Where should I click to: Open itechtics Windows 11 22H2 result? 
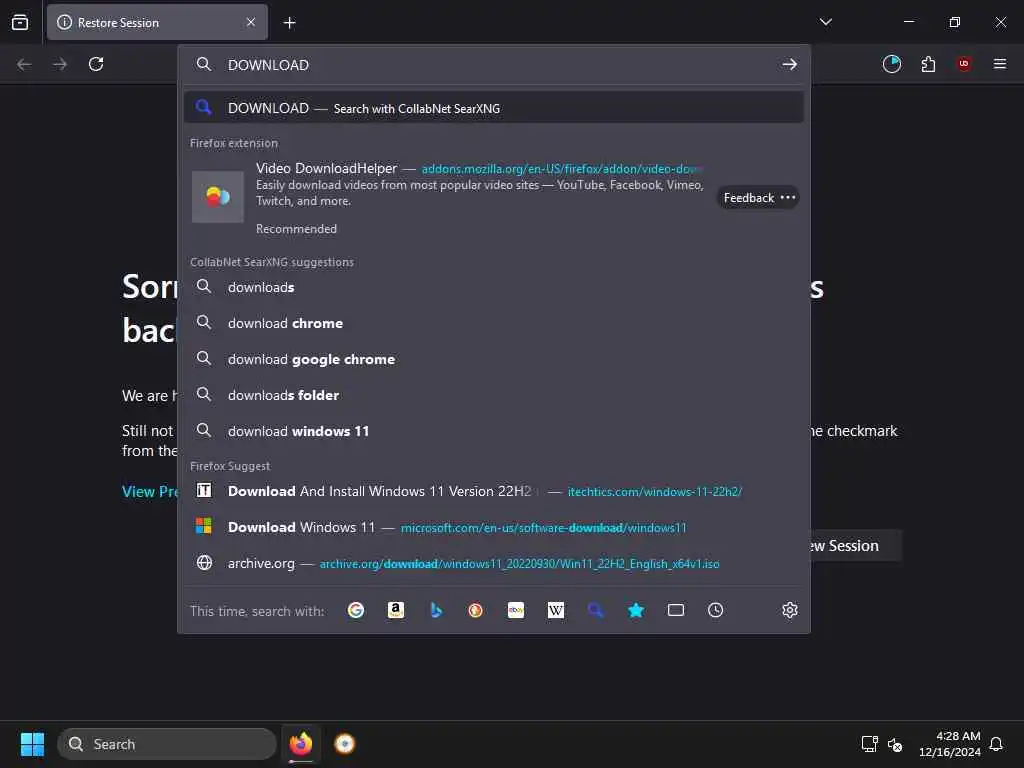pyautogui.click(x=494, y=490)
